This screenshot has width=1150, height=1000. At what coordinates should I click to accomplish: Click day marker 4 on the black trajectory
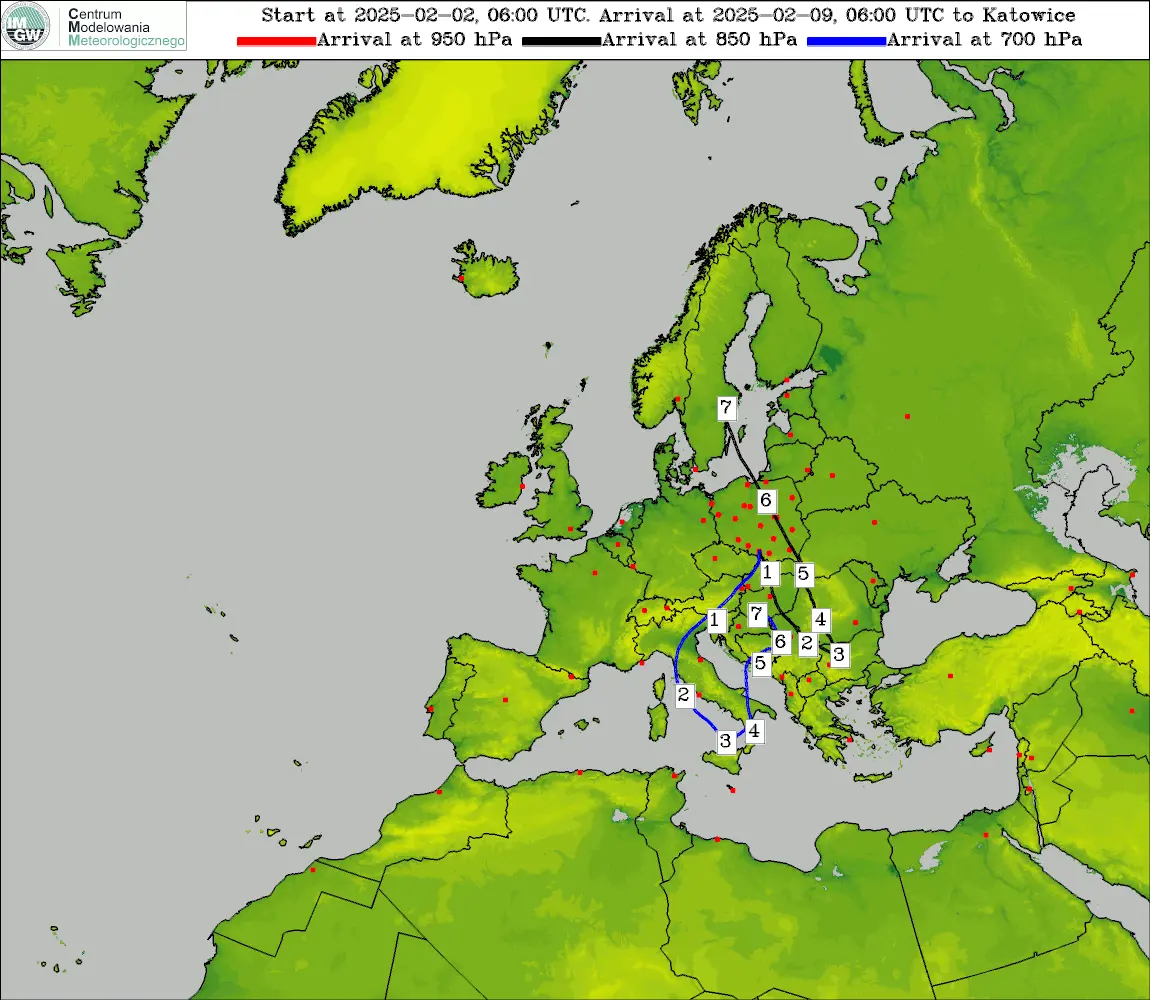coord(821,620)
